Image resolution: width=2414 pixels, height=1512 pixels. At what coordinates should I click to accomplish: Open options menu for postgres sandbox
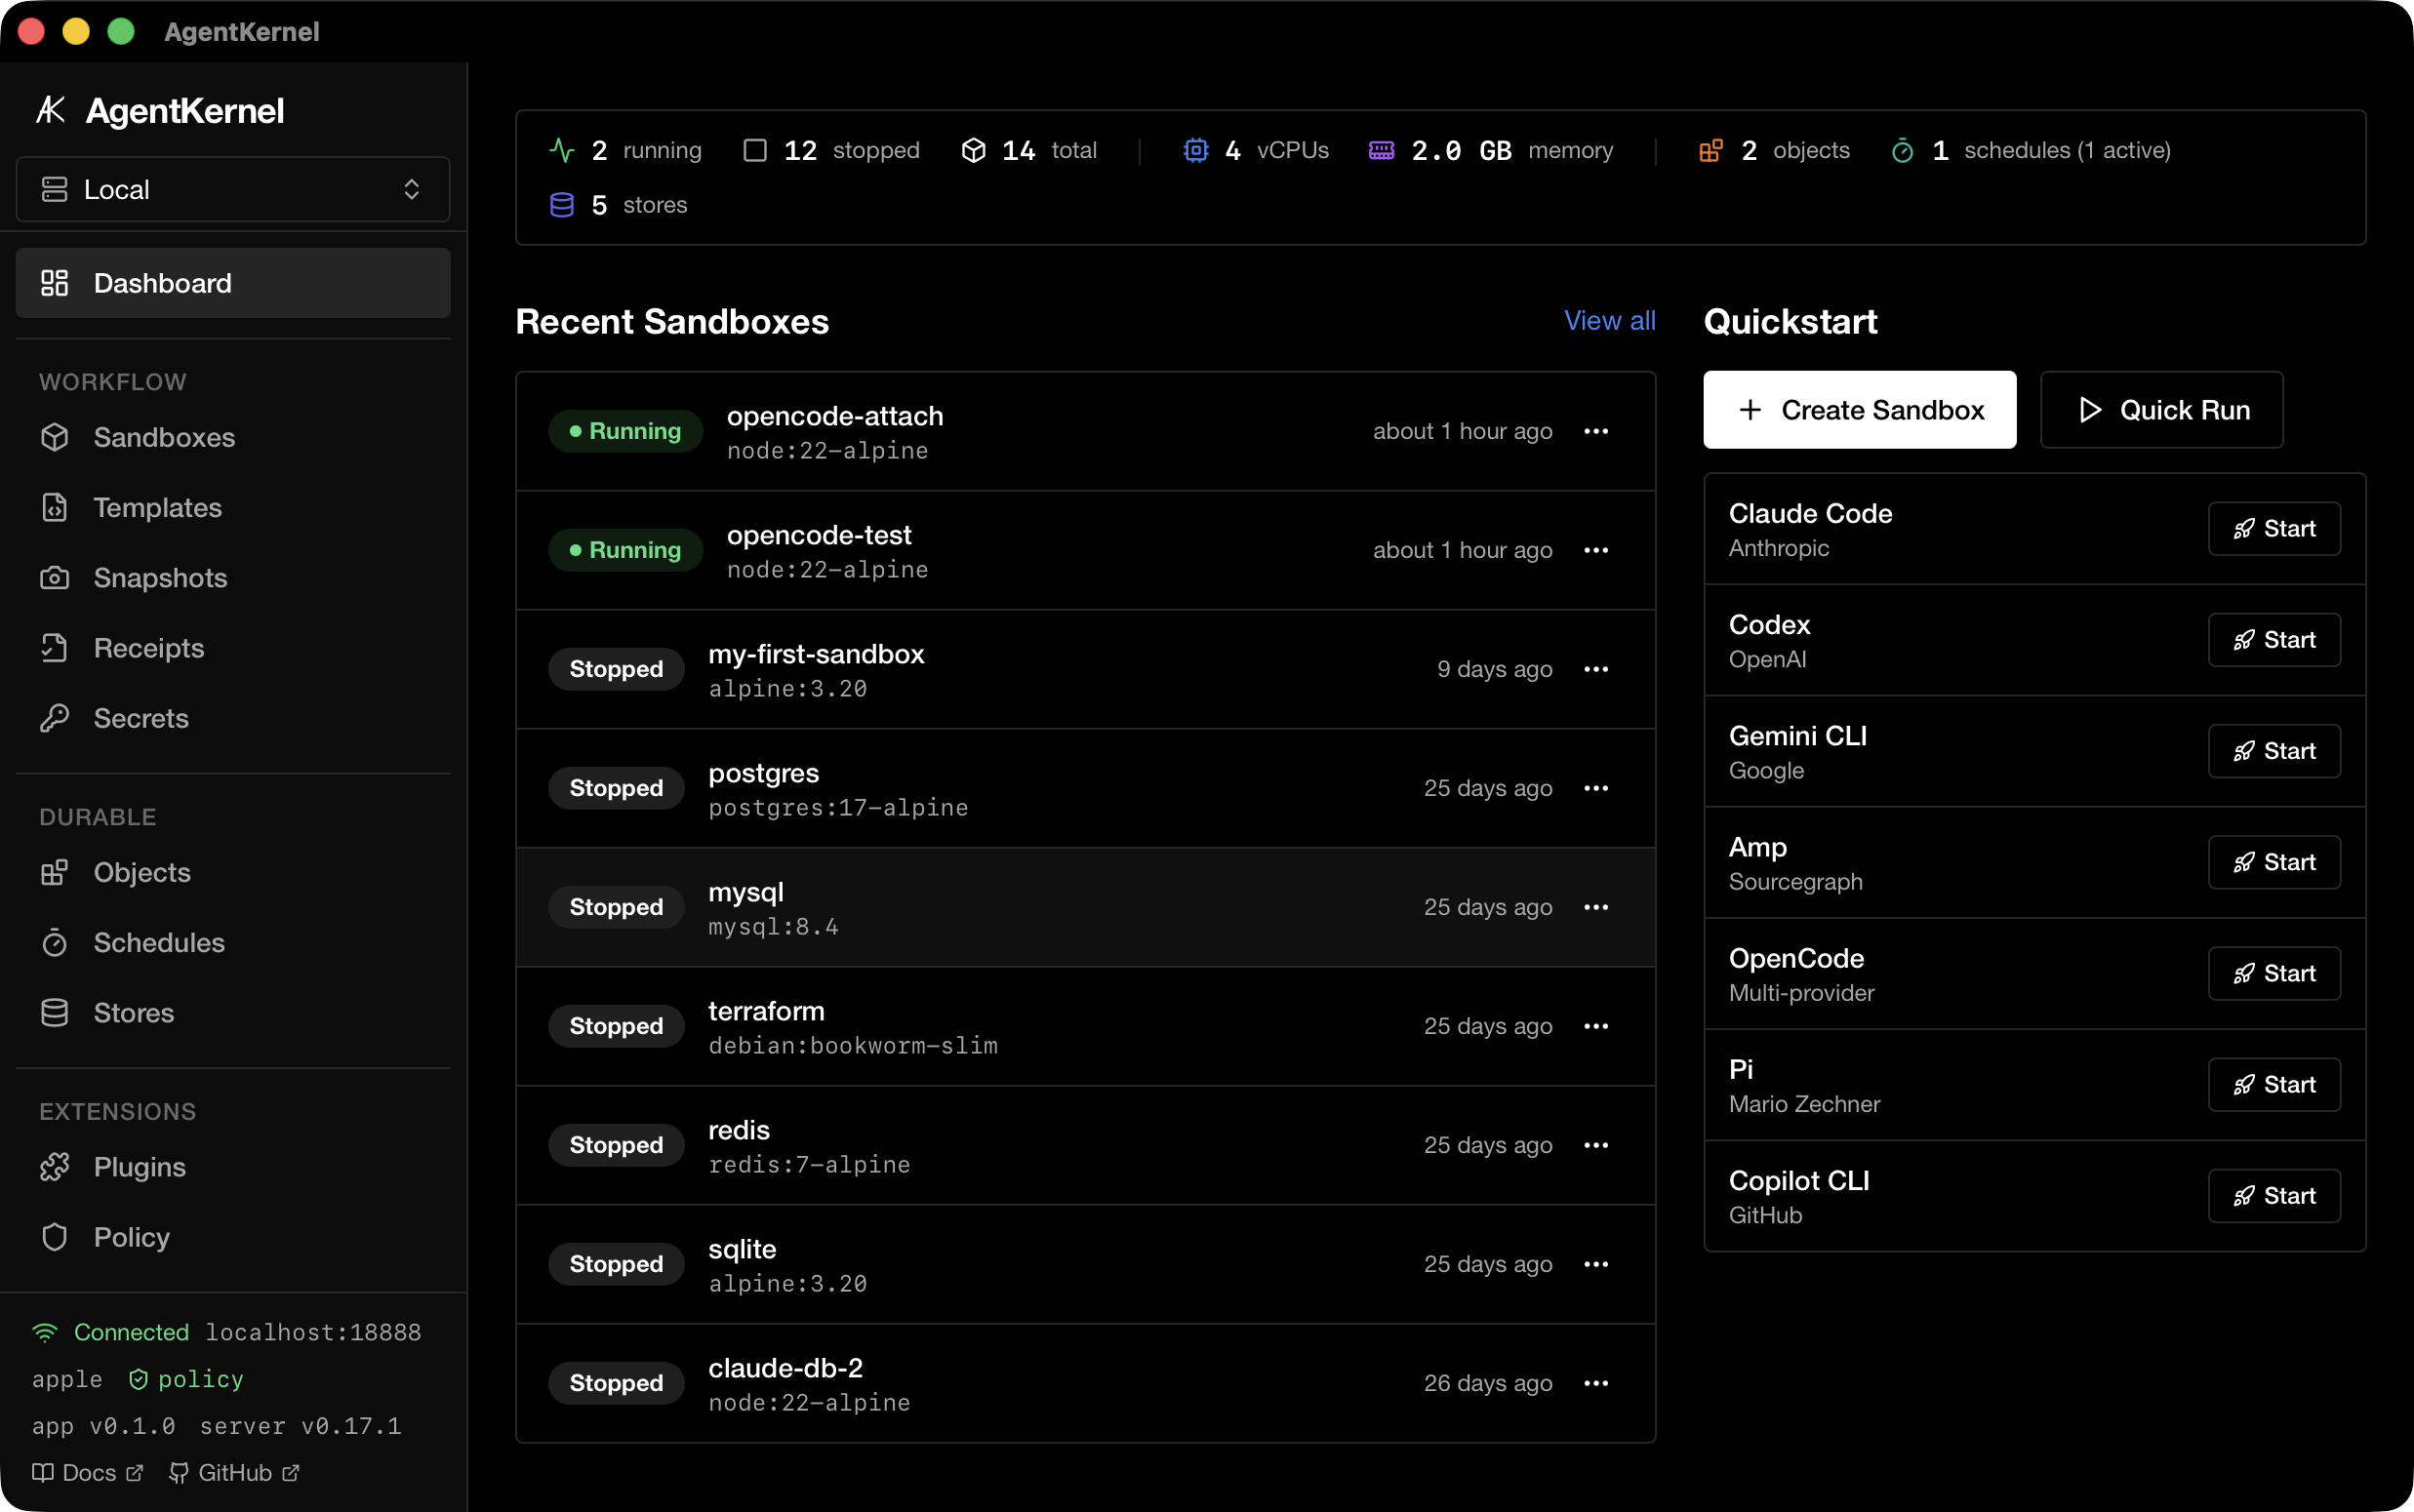coord(1595,788)
